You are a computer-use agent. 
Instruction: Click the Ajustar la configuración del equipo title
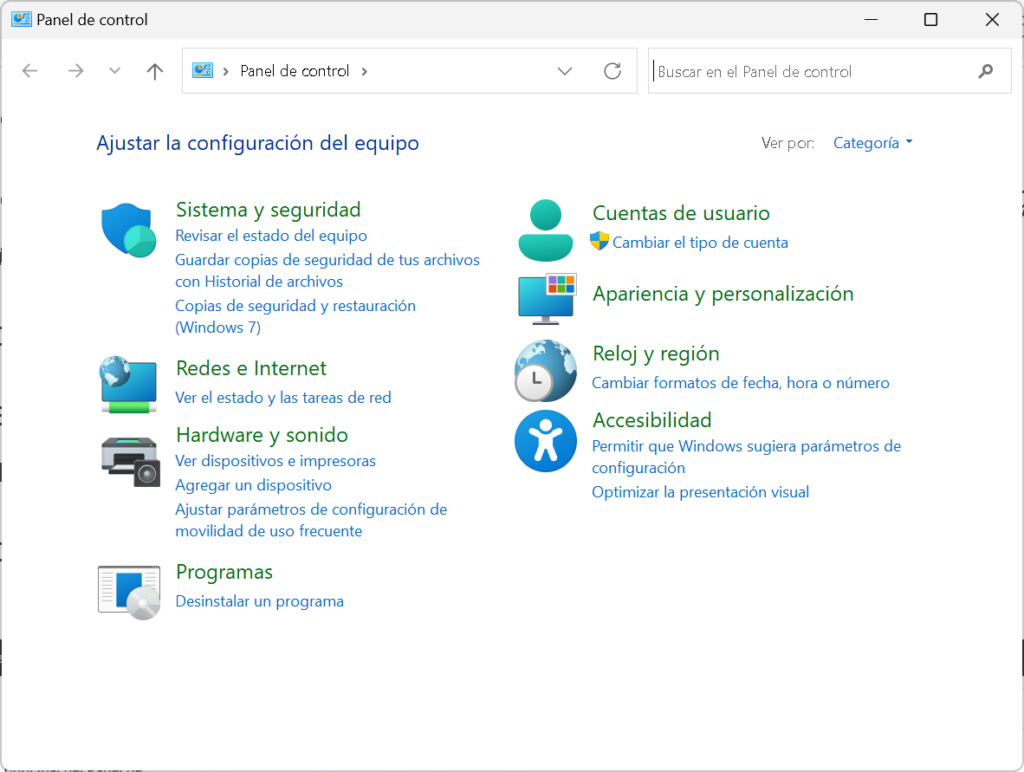pyautogui.click(x=258, y=142)
